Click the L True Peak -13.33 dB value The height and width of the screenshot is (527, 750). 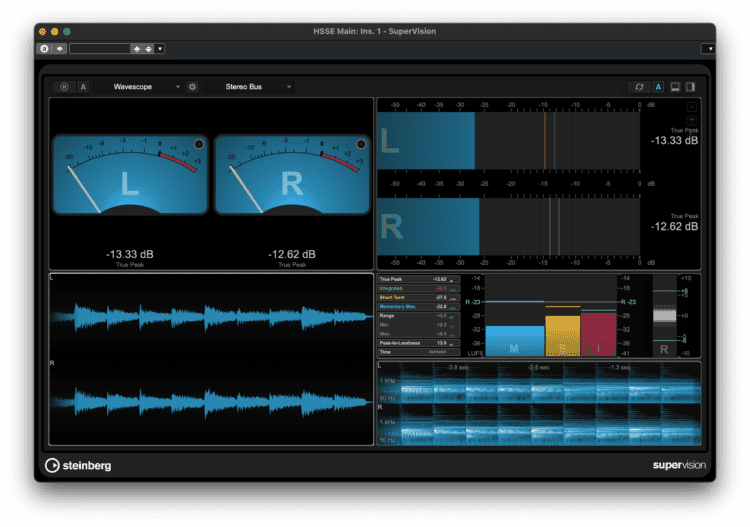[x=674, y=141]
